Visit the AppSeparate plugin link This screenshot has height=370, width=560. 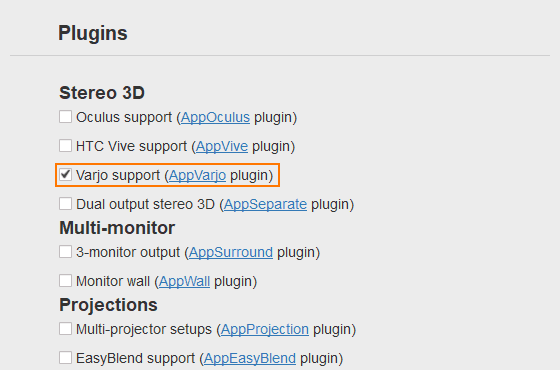coord(265,204)
